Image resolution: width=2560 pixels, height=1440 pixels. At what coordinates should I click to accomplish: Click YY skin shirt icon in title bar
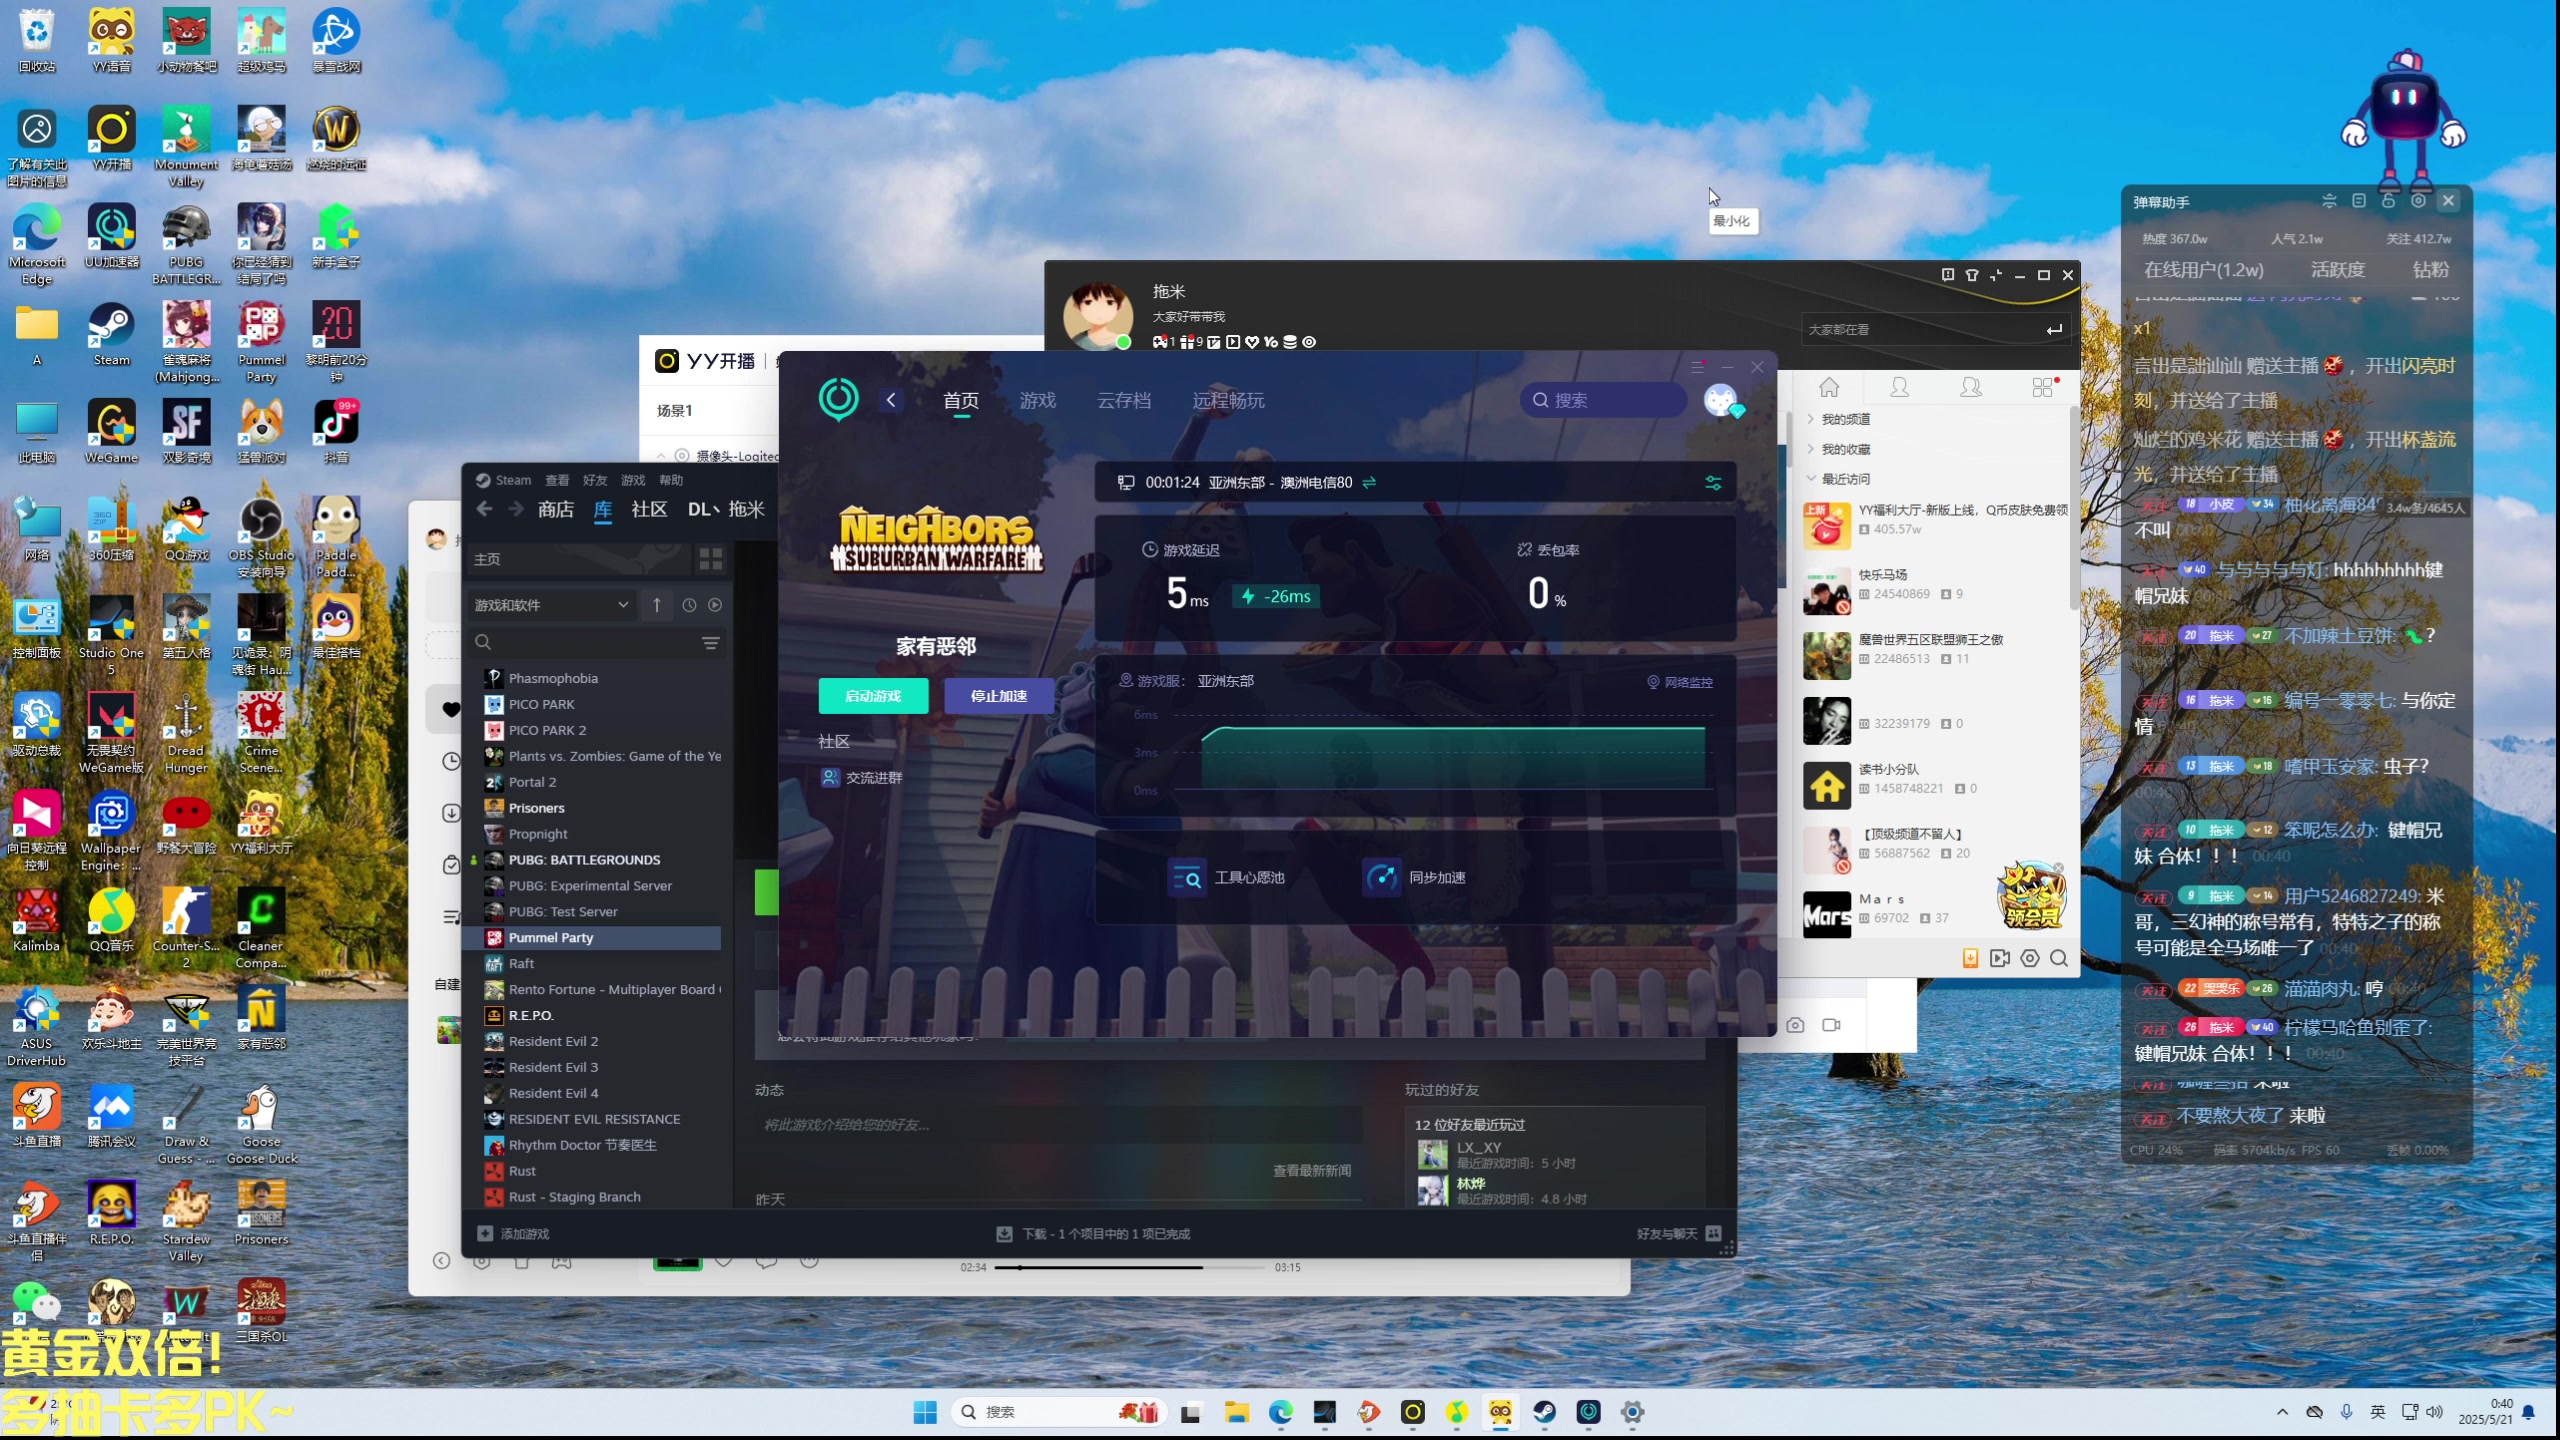[x=1972, y=275]
